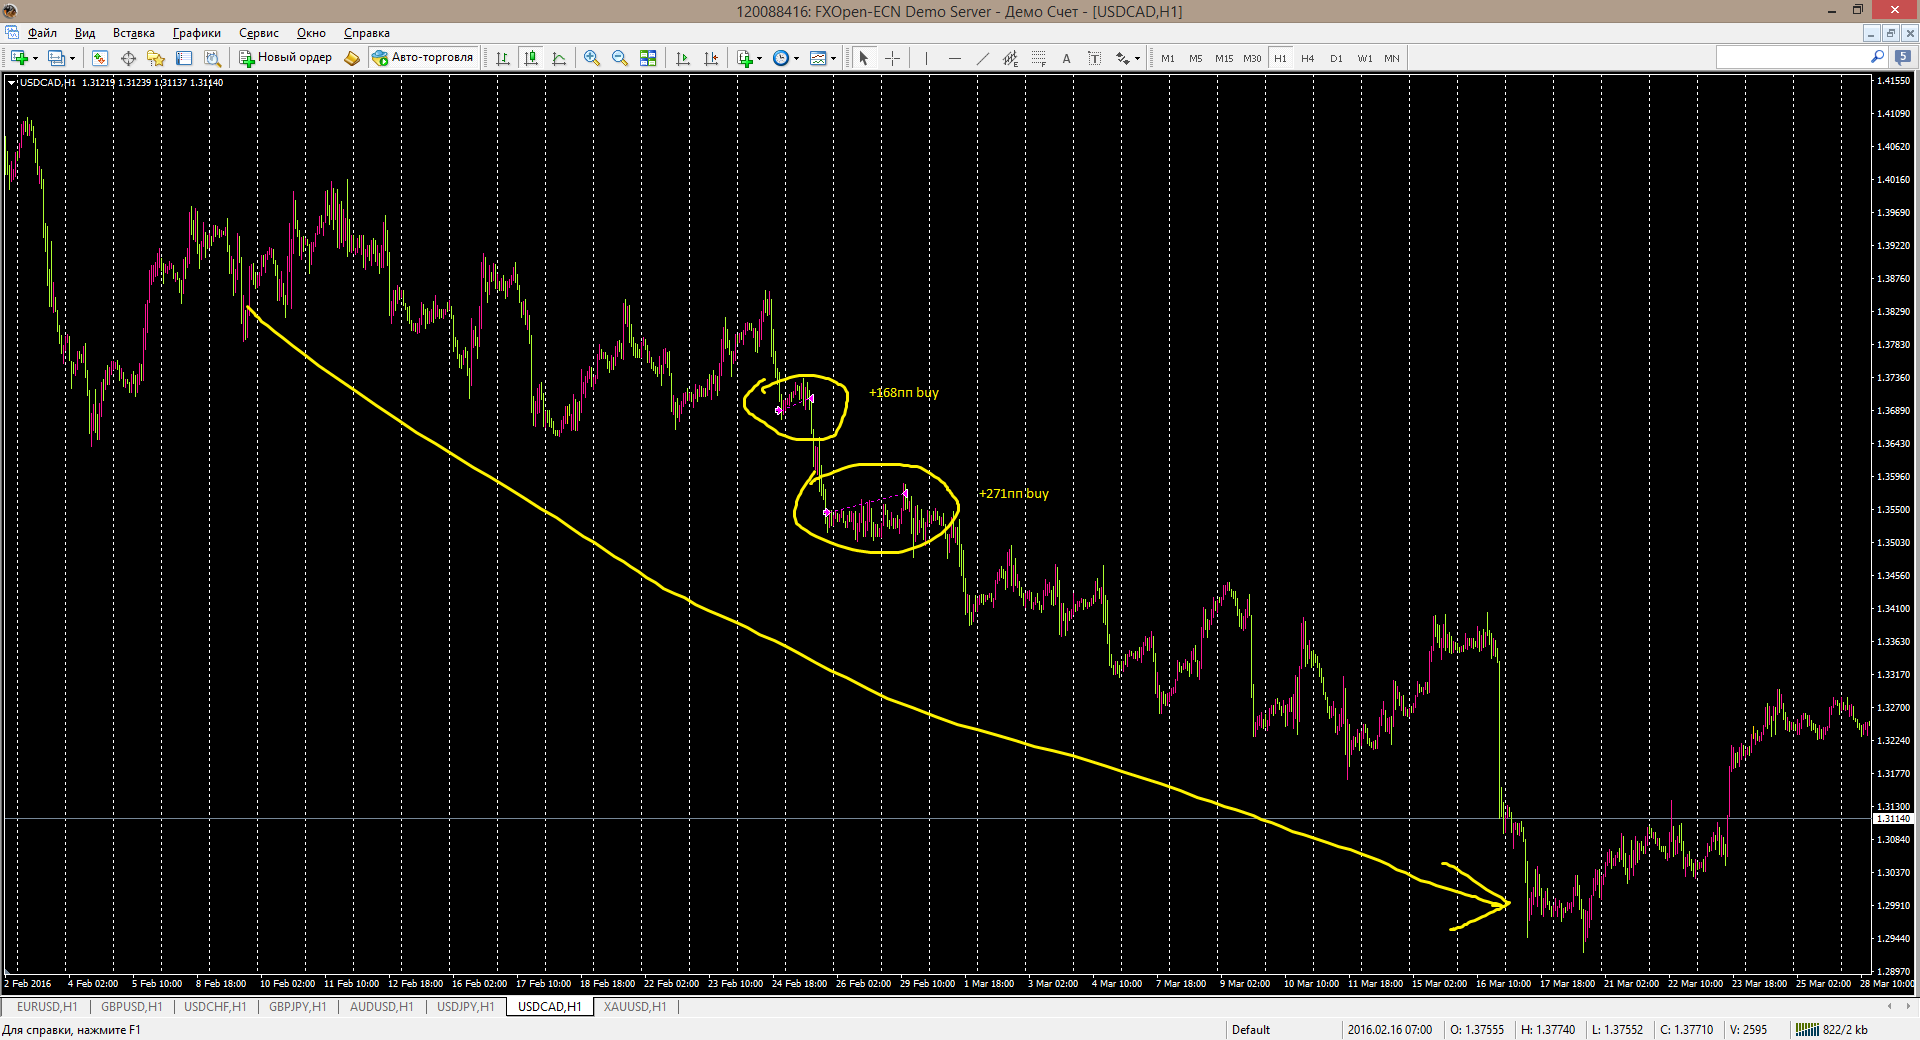Open the Графики menu
The image size is (1920, 1040).
(x=197, y=33)
